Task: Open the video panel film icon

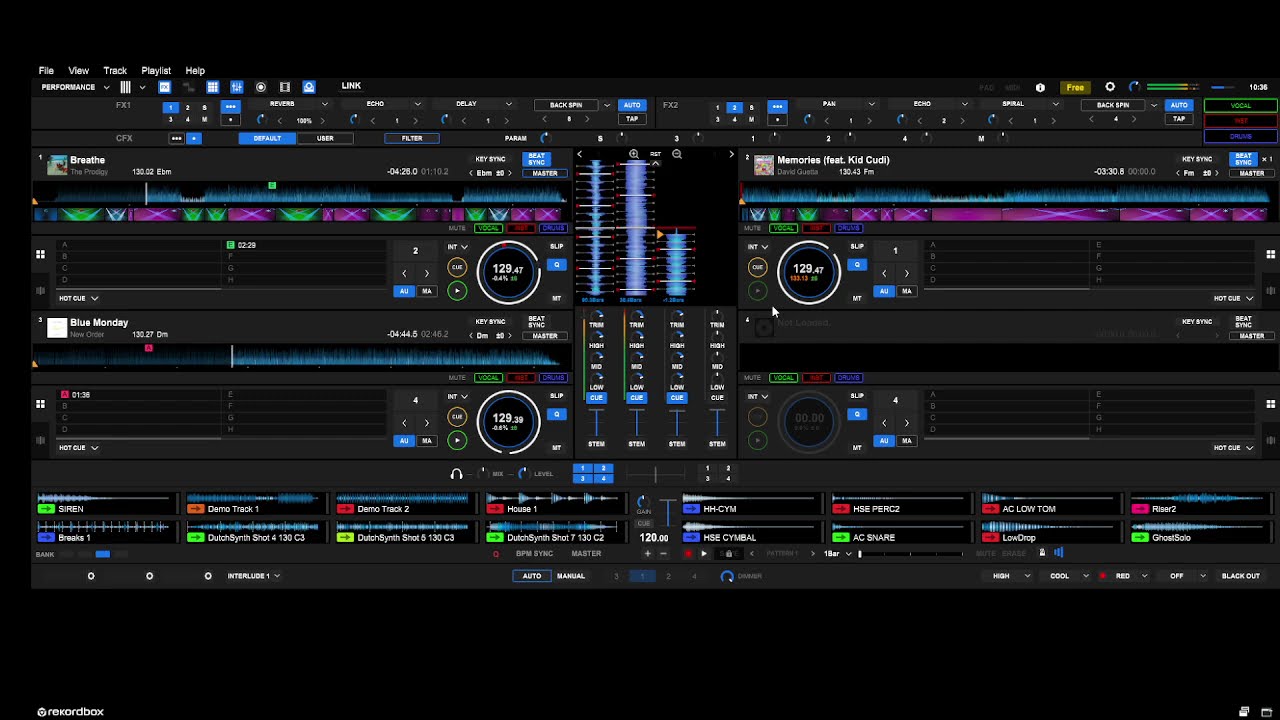Action: (x=285, y=87)
